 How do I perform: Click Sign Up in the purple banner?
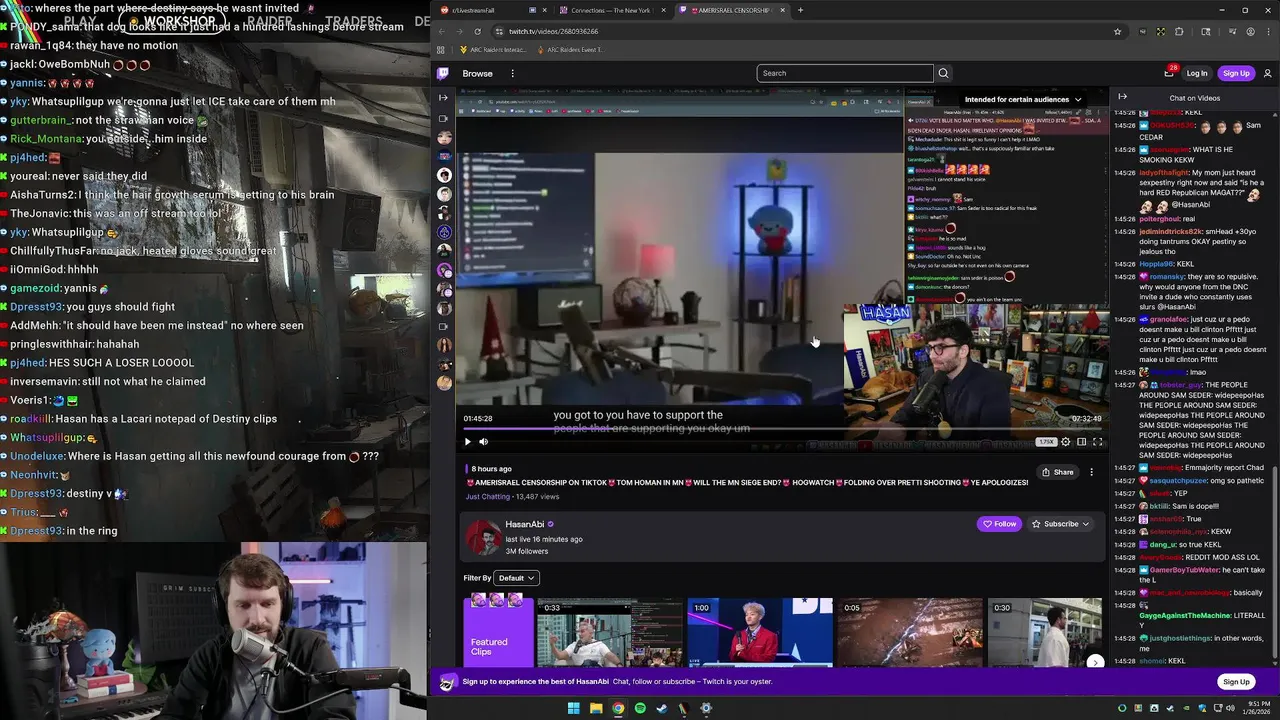tap(1236, 682)
